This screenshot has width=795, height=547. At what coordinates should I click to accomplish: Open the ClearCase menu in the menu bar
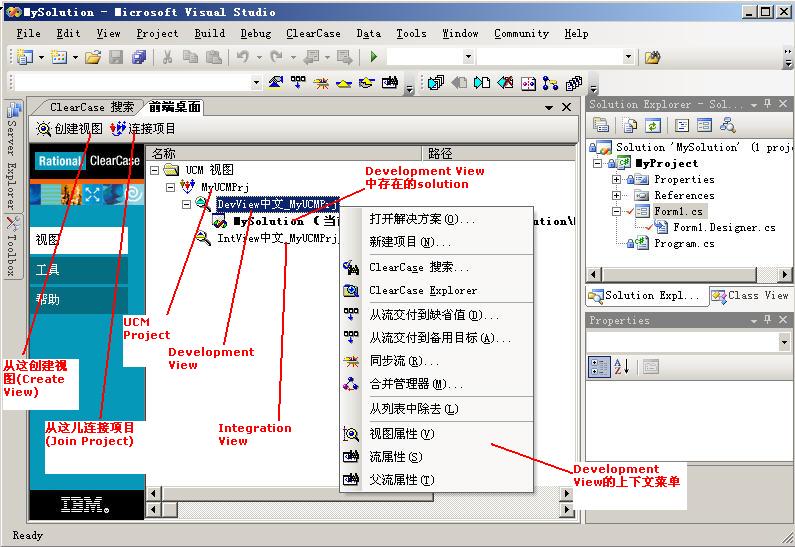pyautogui.click(x=313, y=33)
